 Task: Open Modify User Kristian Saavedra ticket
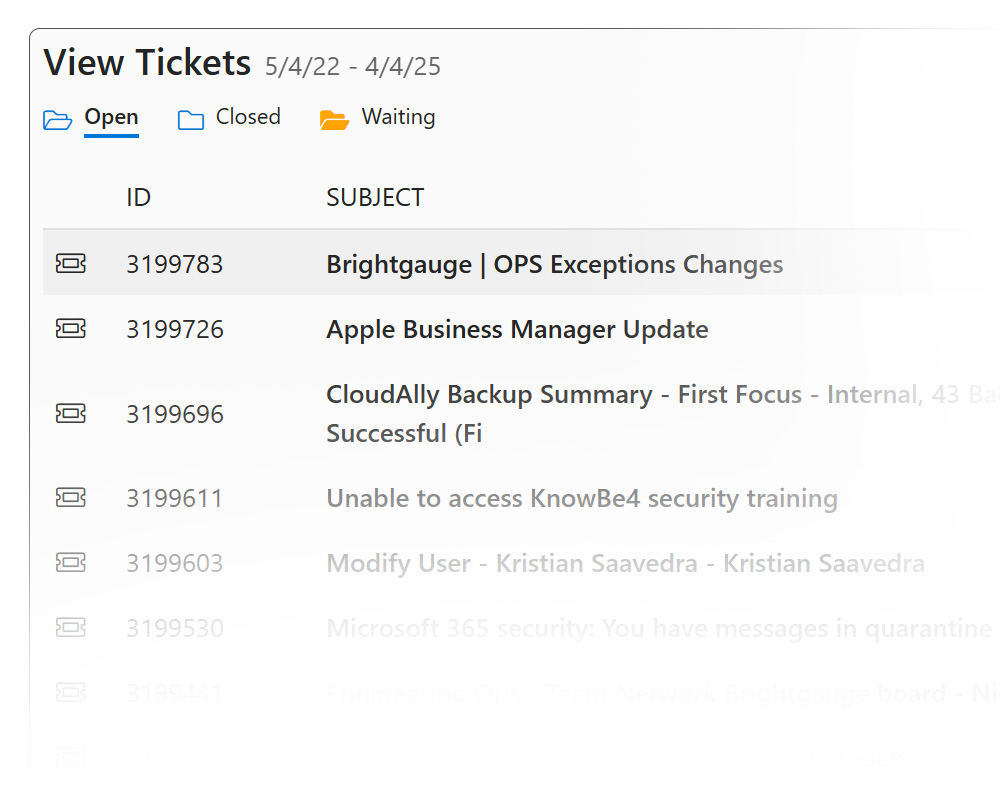[625, 563]
